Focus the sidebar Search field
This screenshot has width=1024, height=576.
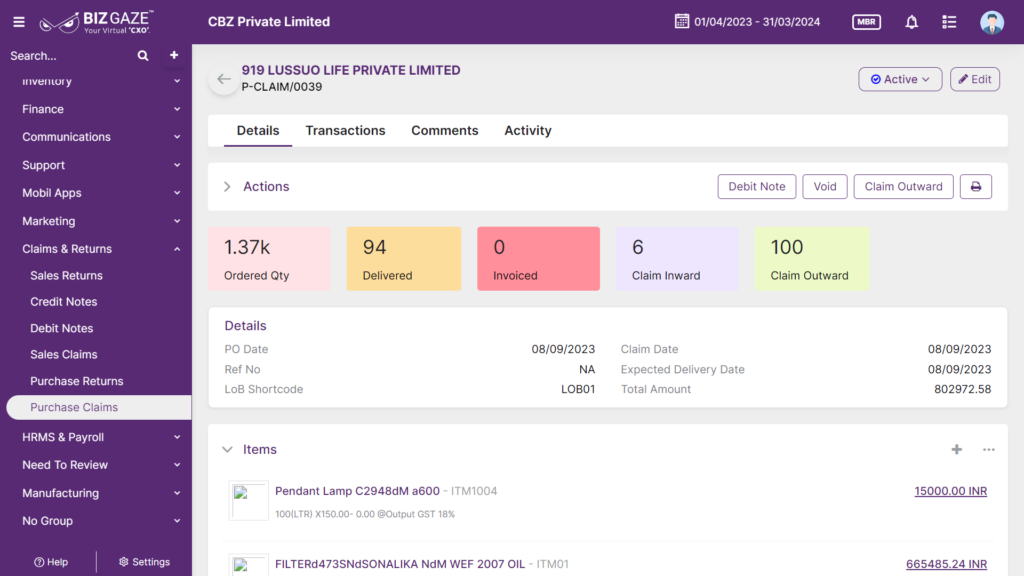(71, 56)
